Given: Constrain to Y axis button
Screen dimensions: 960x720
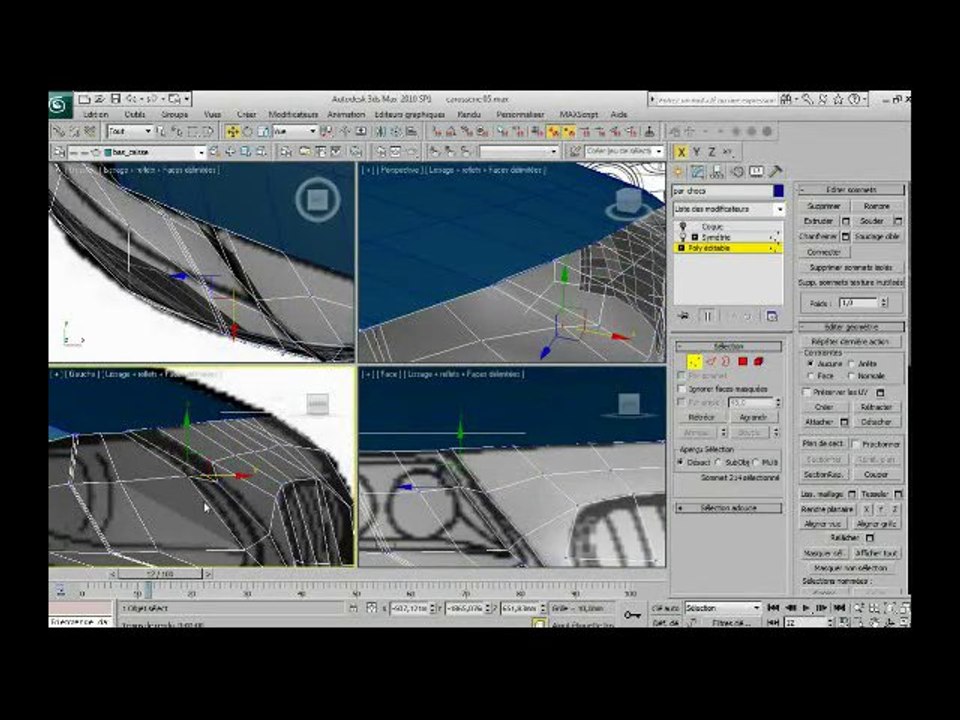Looking at the screenshot, I should pyautogui.click(x=696, y=152).
